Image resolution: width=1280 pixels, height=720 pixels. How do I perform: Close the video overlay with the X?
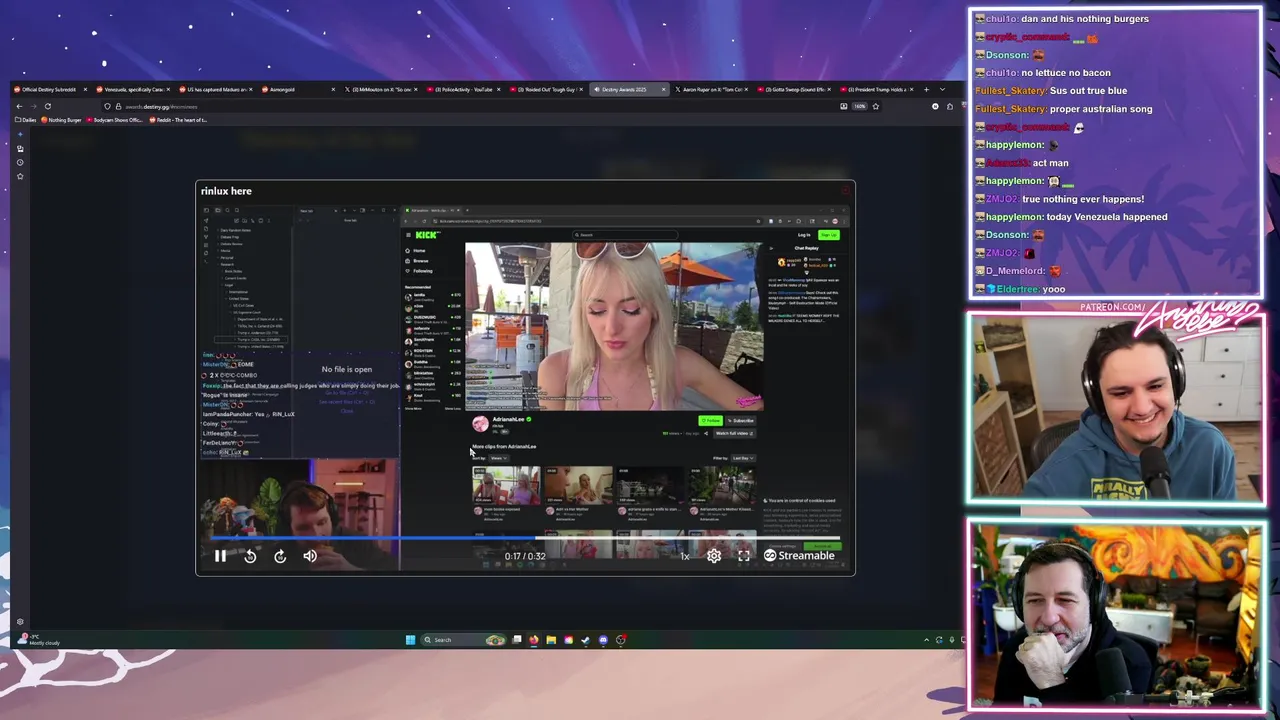click(846, 189)
